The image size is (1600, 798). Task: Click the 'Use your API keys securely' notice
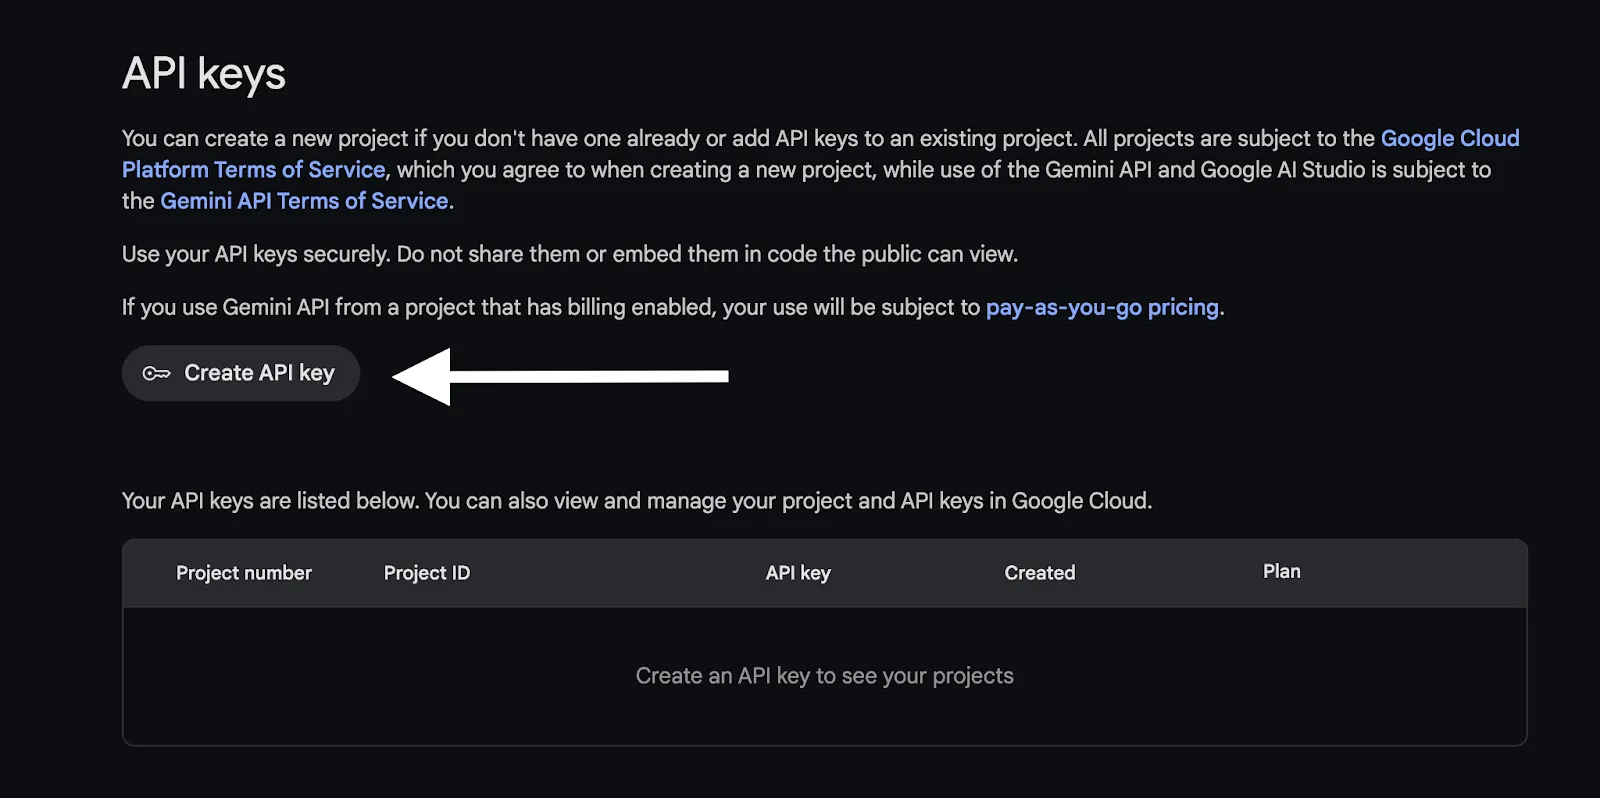pyautogui.click(x=570, y=254)
